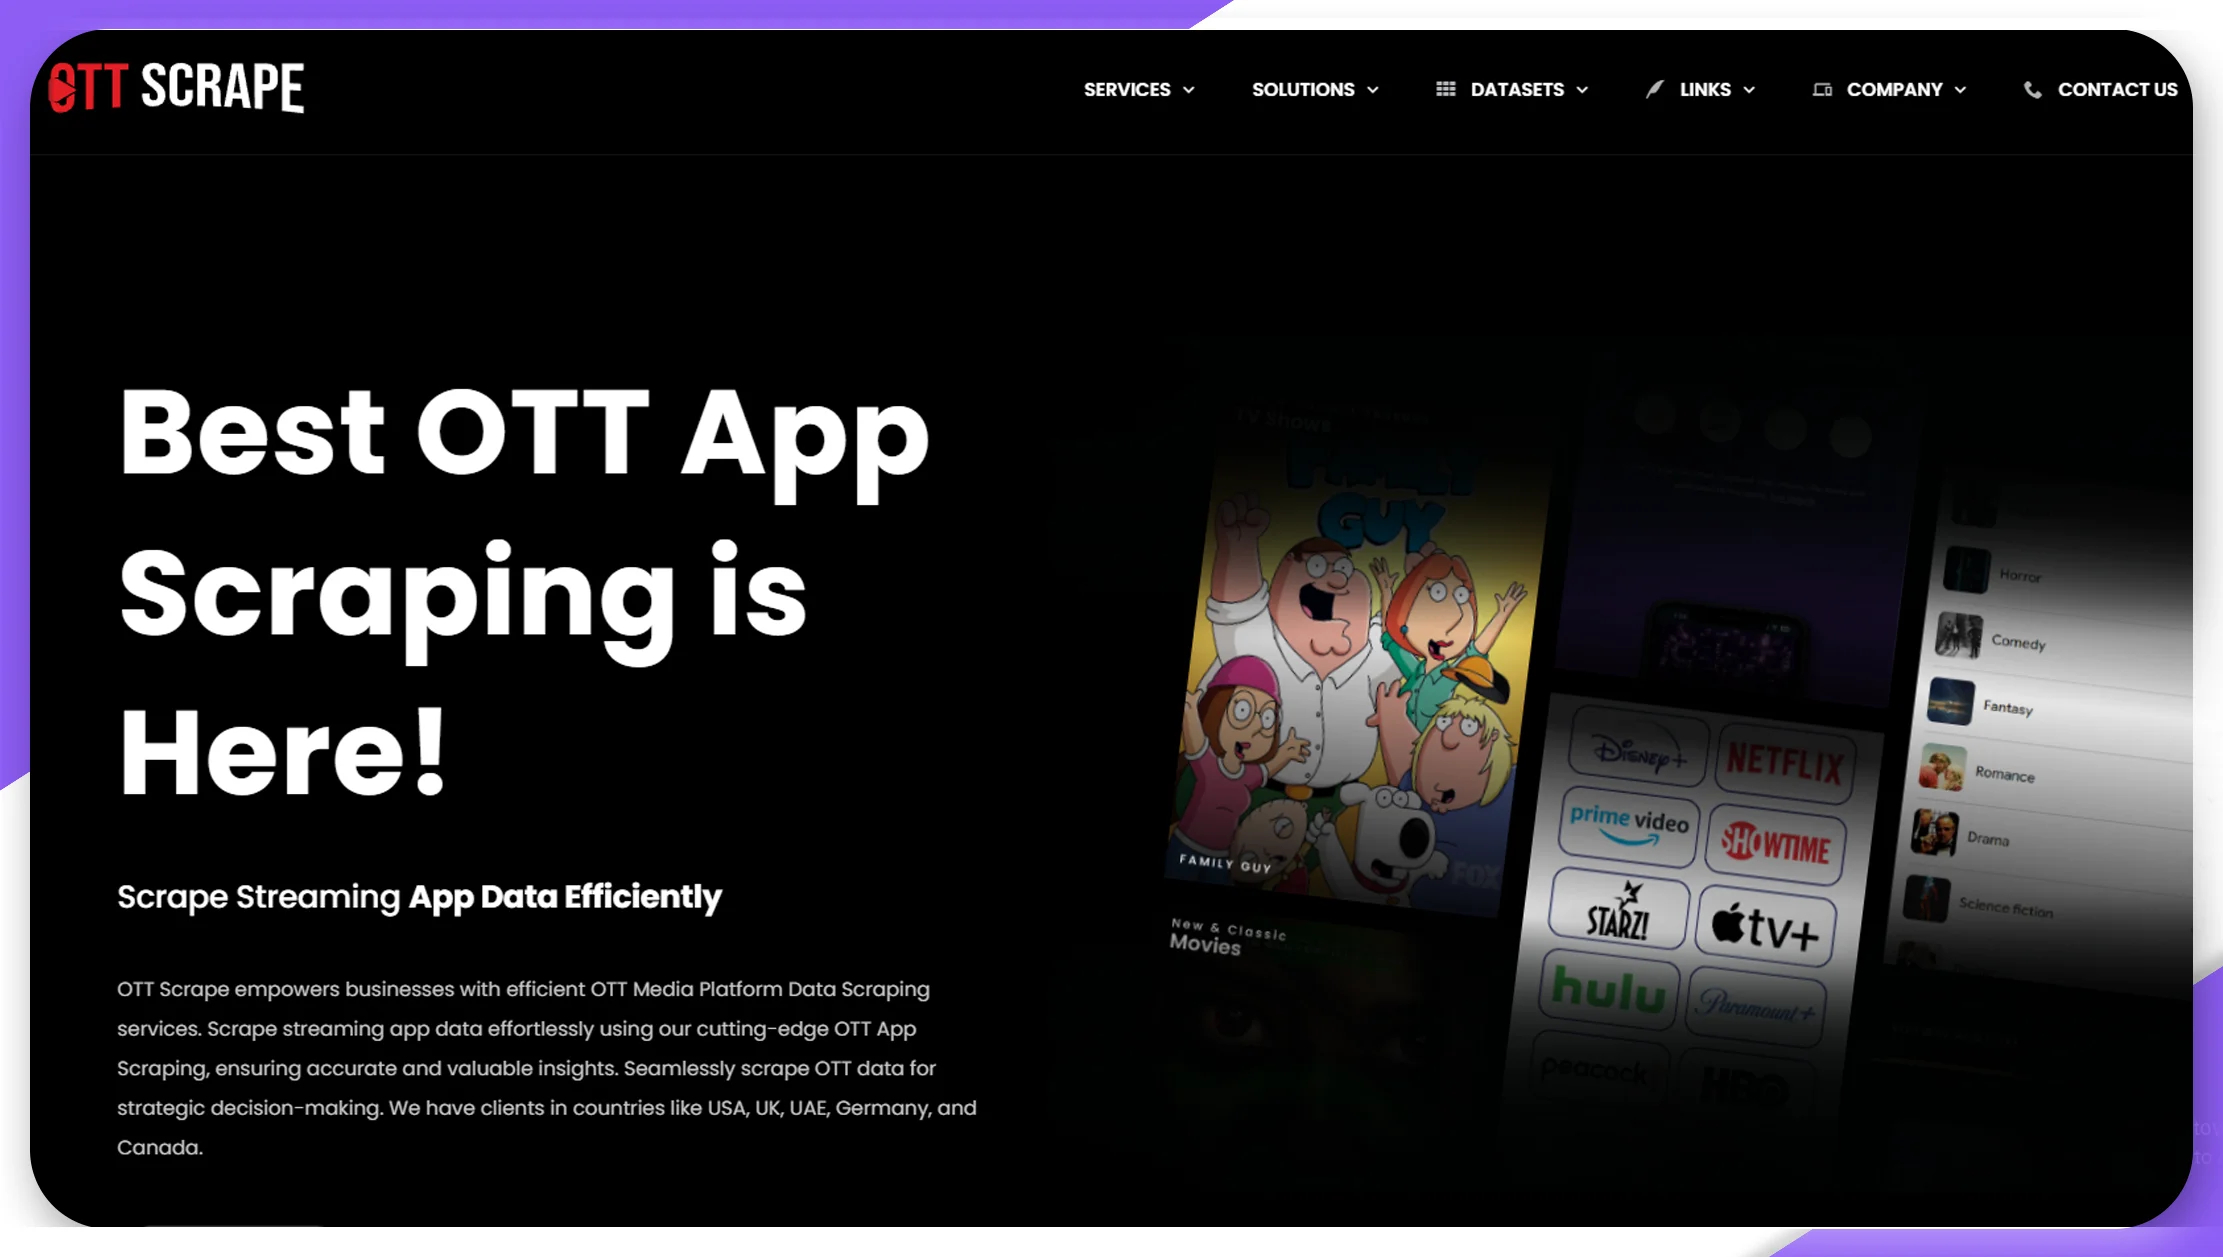Image resolution: width=2223 pixels, height=1257 pixels.
Task: Click the Netflix logo tile
Action: (x=1785, y=764)
